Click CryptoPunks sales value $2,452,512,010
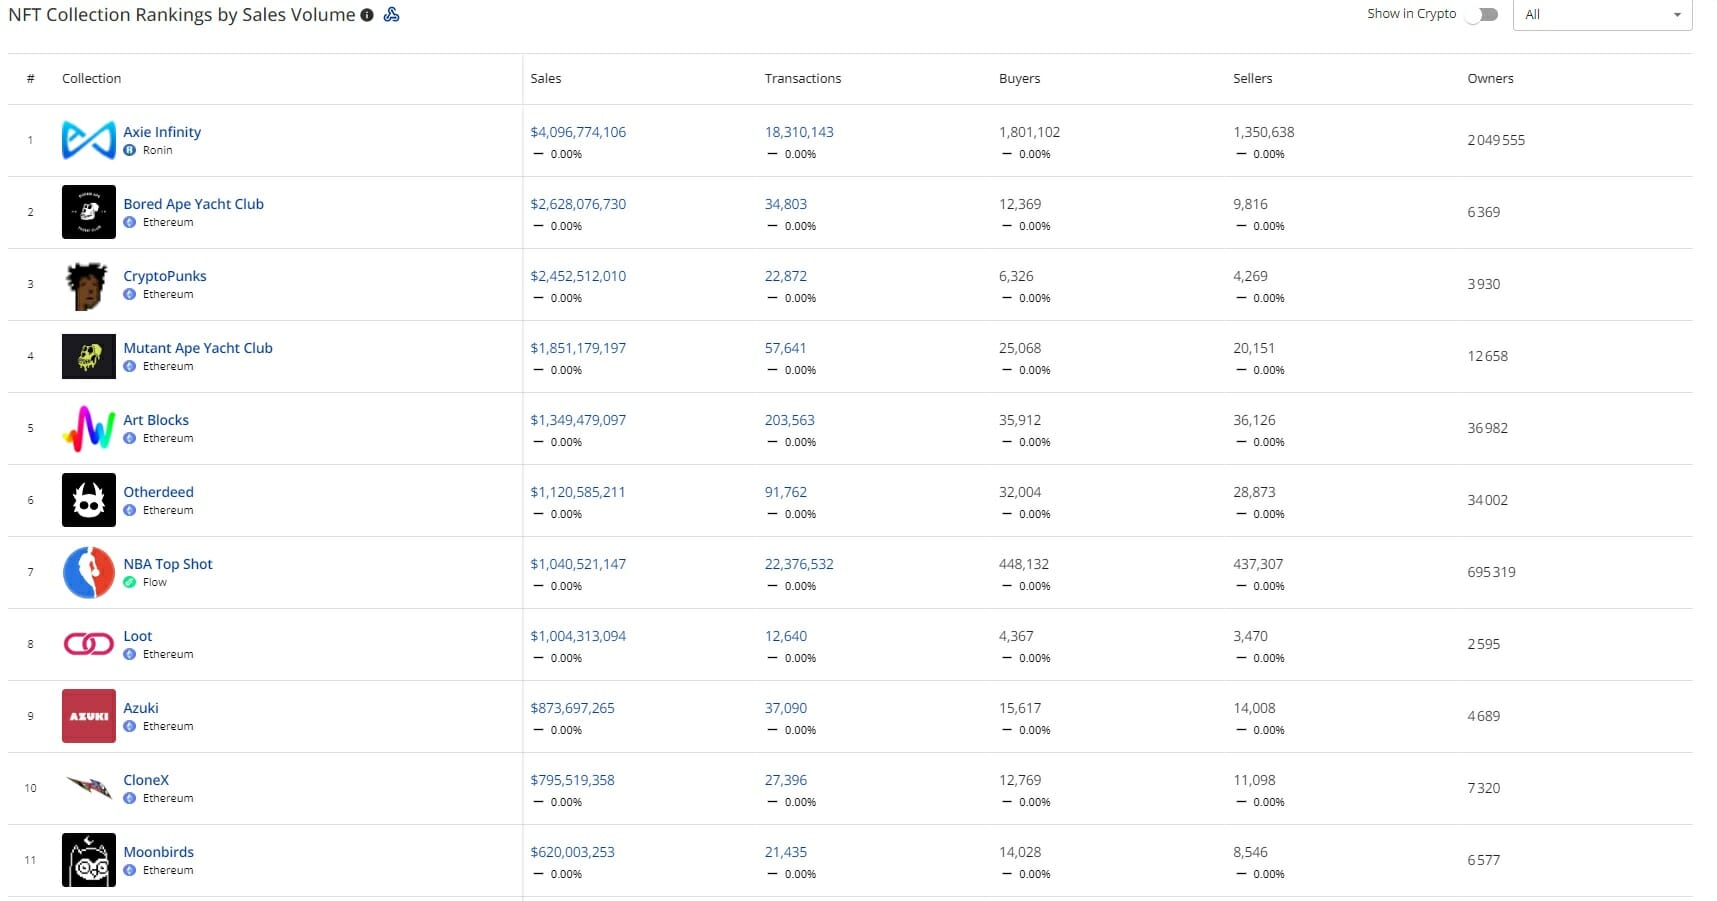This screenshot has height=901, width=1717. [578, 276]
